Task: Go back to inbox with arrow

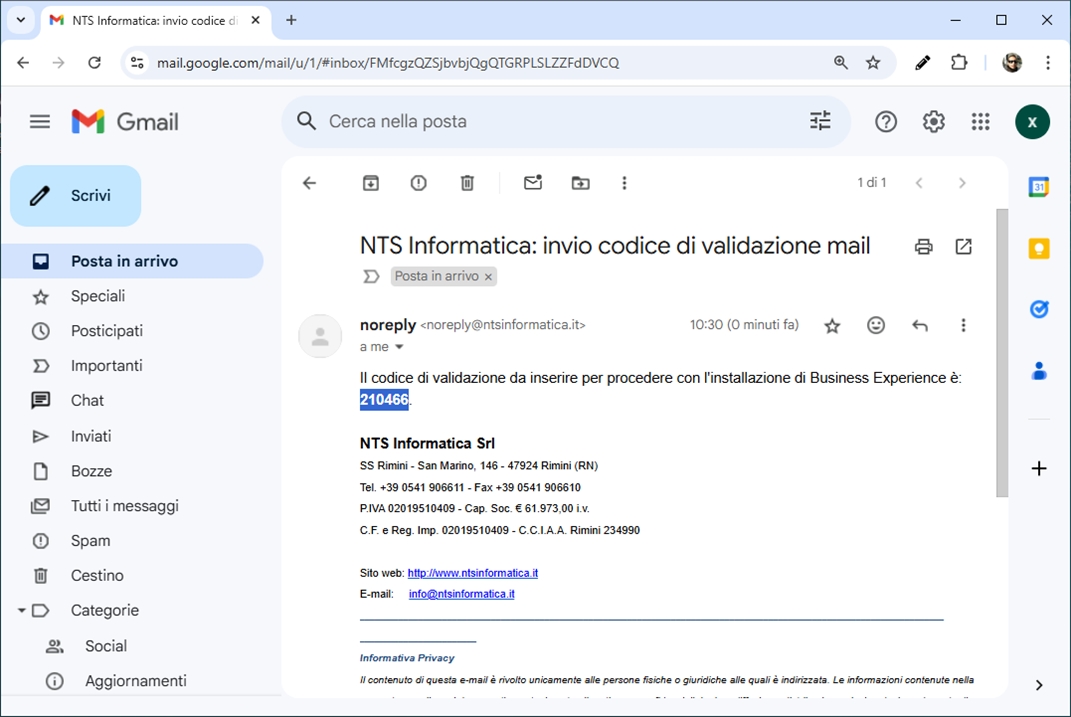Action: click(309, 183)
